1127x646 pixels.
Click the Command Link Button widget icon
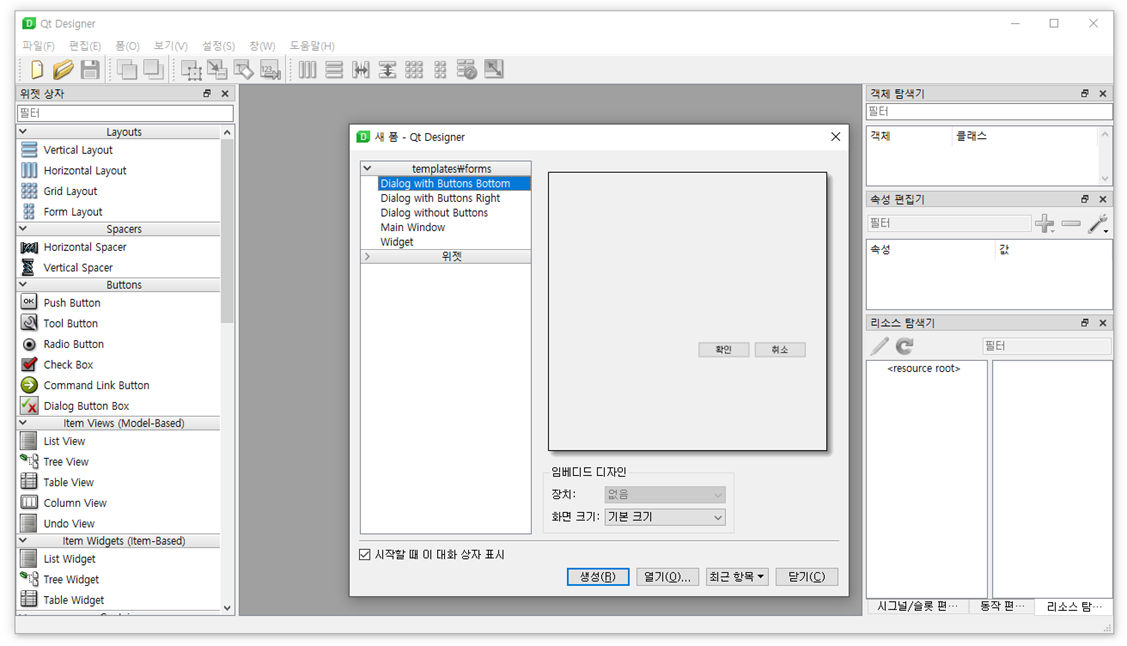pyautogui.click(x=29, y=385)
